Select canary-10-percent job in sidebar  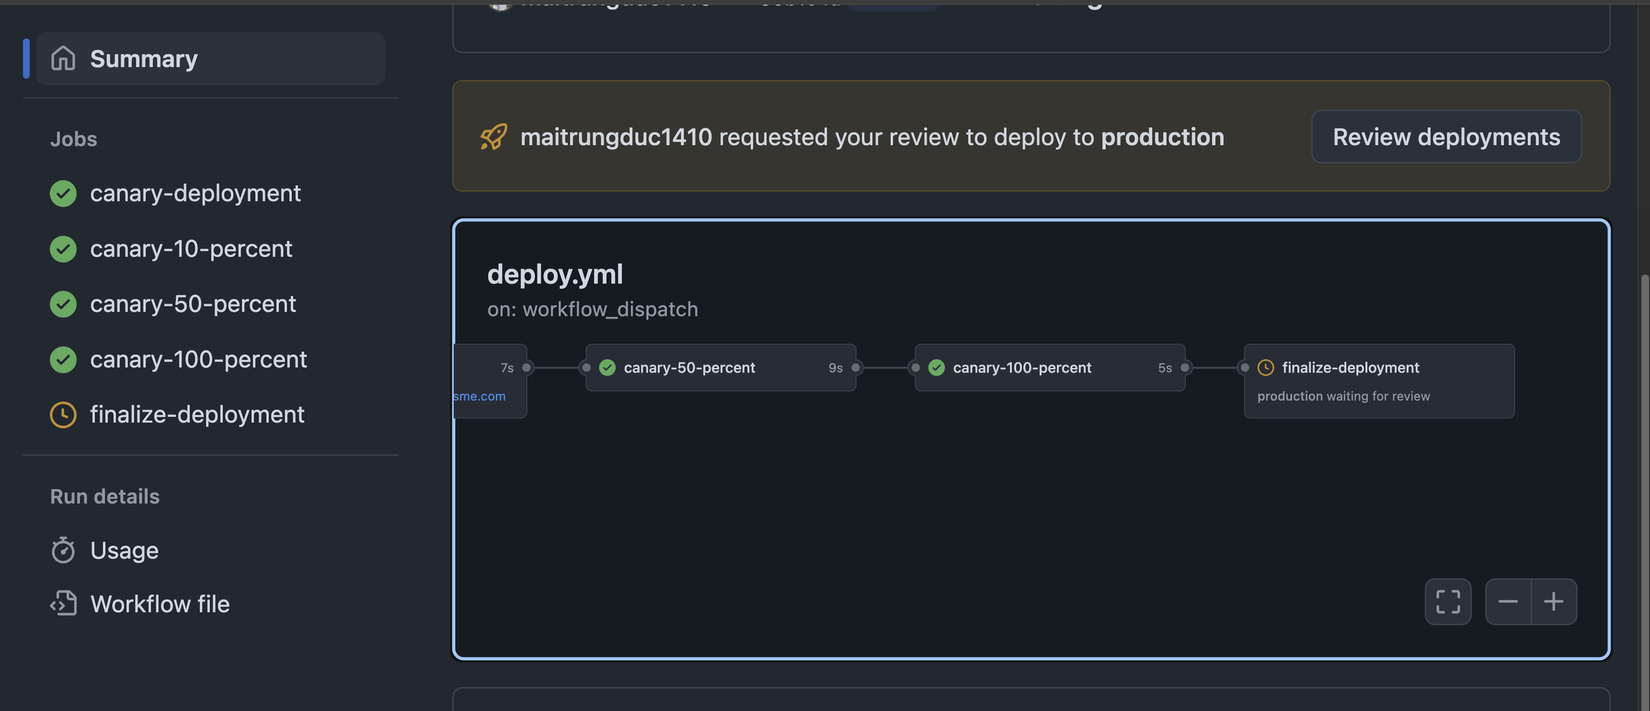[x=191, y=248]
